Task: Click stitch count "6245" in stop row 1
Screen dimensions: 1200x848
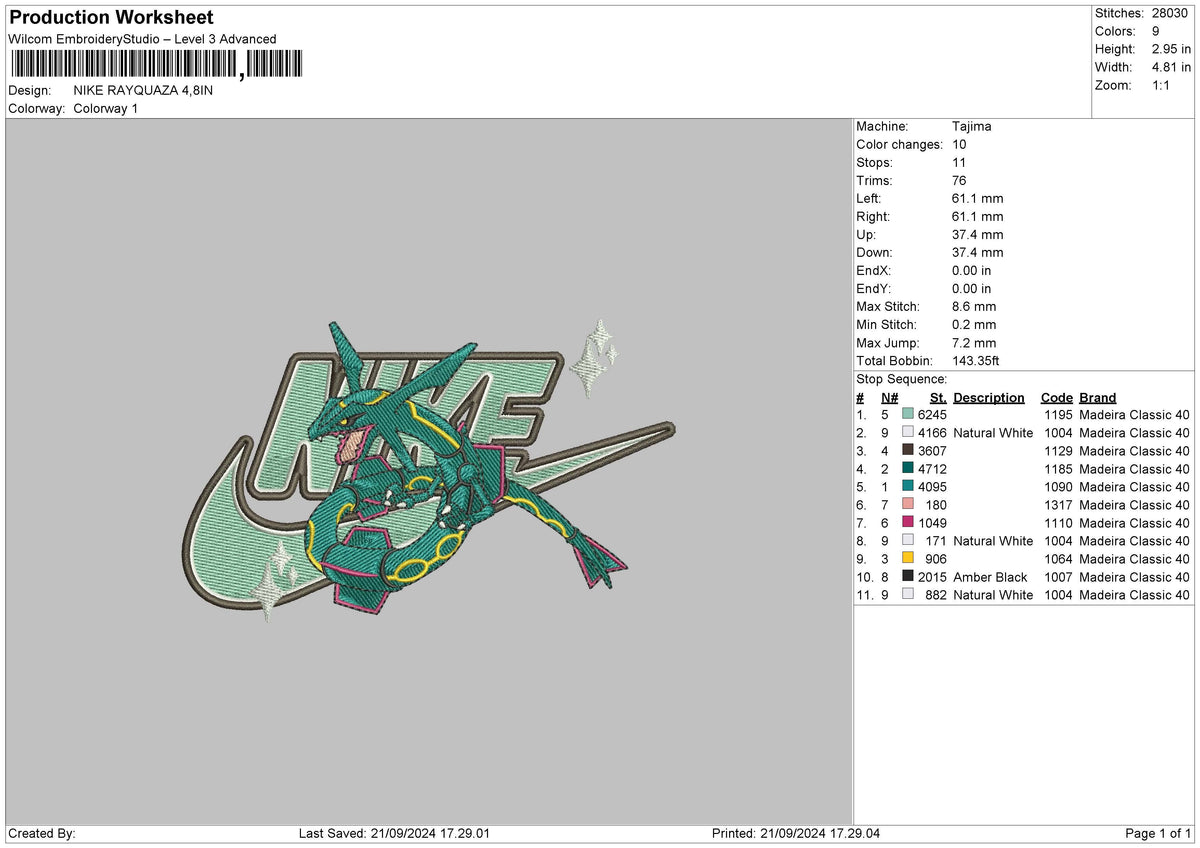Action: click(x=932, y=415)
